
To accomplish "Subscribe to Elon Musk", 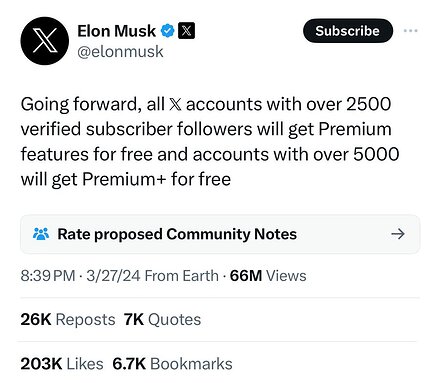I will point(348,31).
